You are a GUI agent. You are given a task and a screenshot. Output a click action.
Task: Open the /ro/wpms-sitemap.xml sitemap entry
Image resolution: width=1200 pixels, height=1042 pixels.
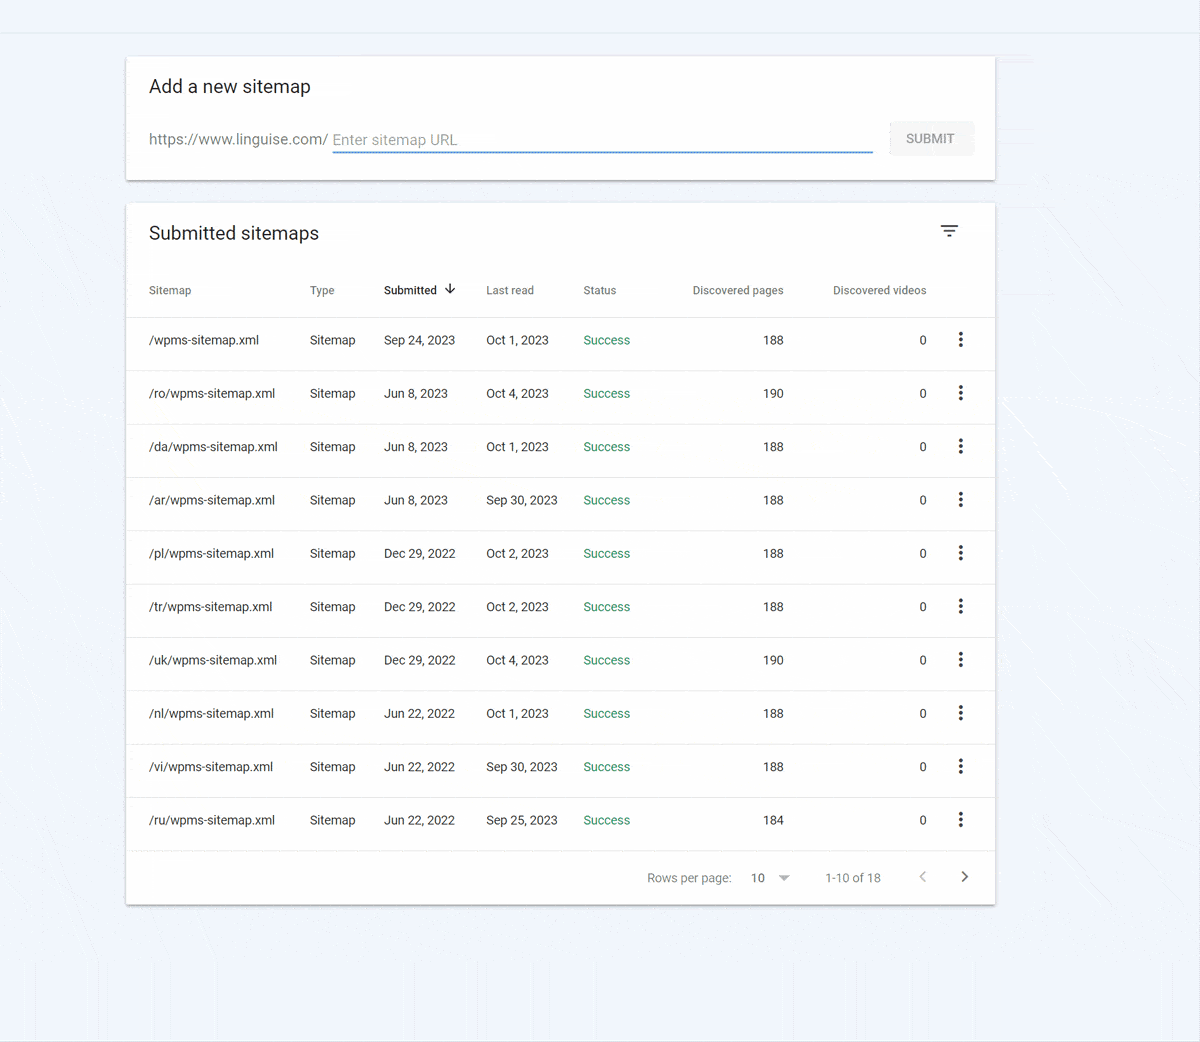pyautogui.click(x=212, y=394)
